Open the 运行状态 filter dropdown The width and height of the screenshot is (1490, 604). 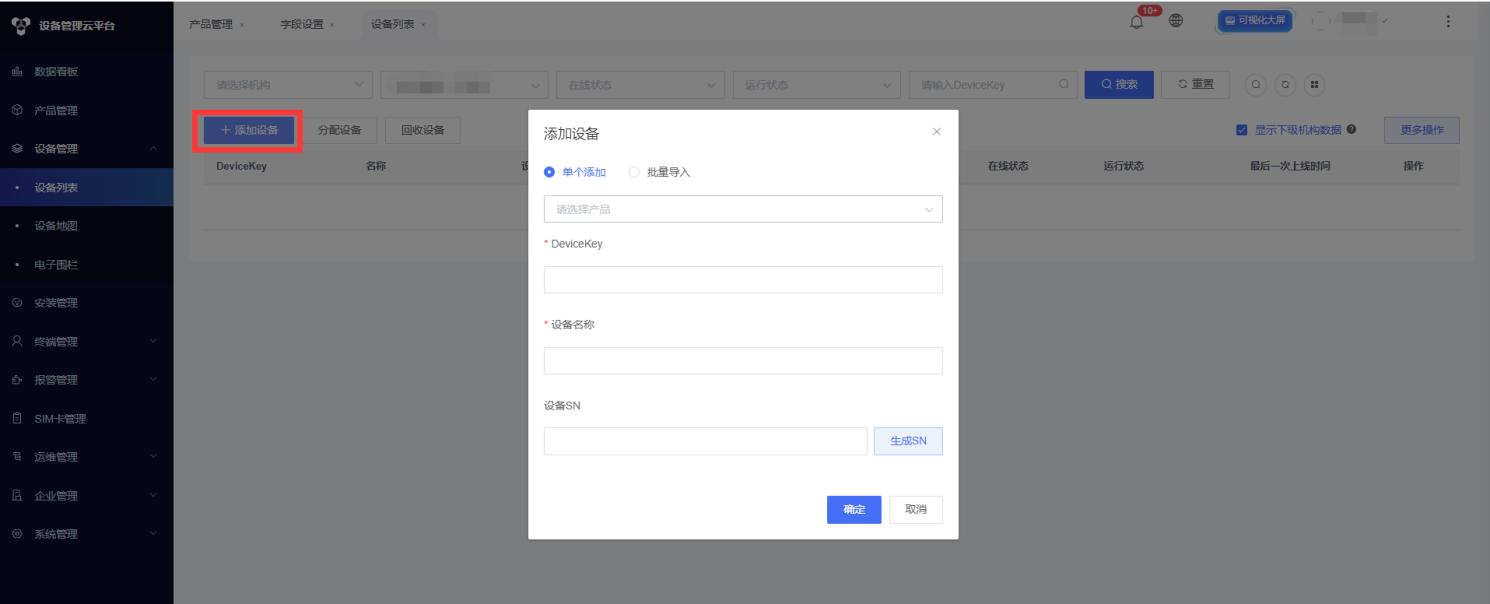pyautogui.click(x=817, y=85)
